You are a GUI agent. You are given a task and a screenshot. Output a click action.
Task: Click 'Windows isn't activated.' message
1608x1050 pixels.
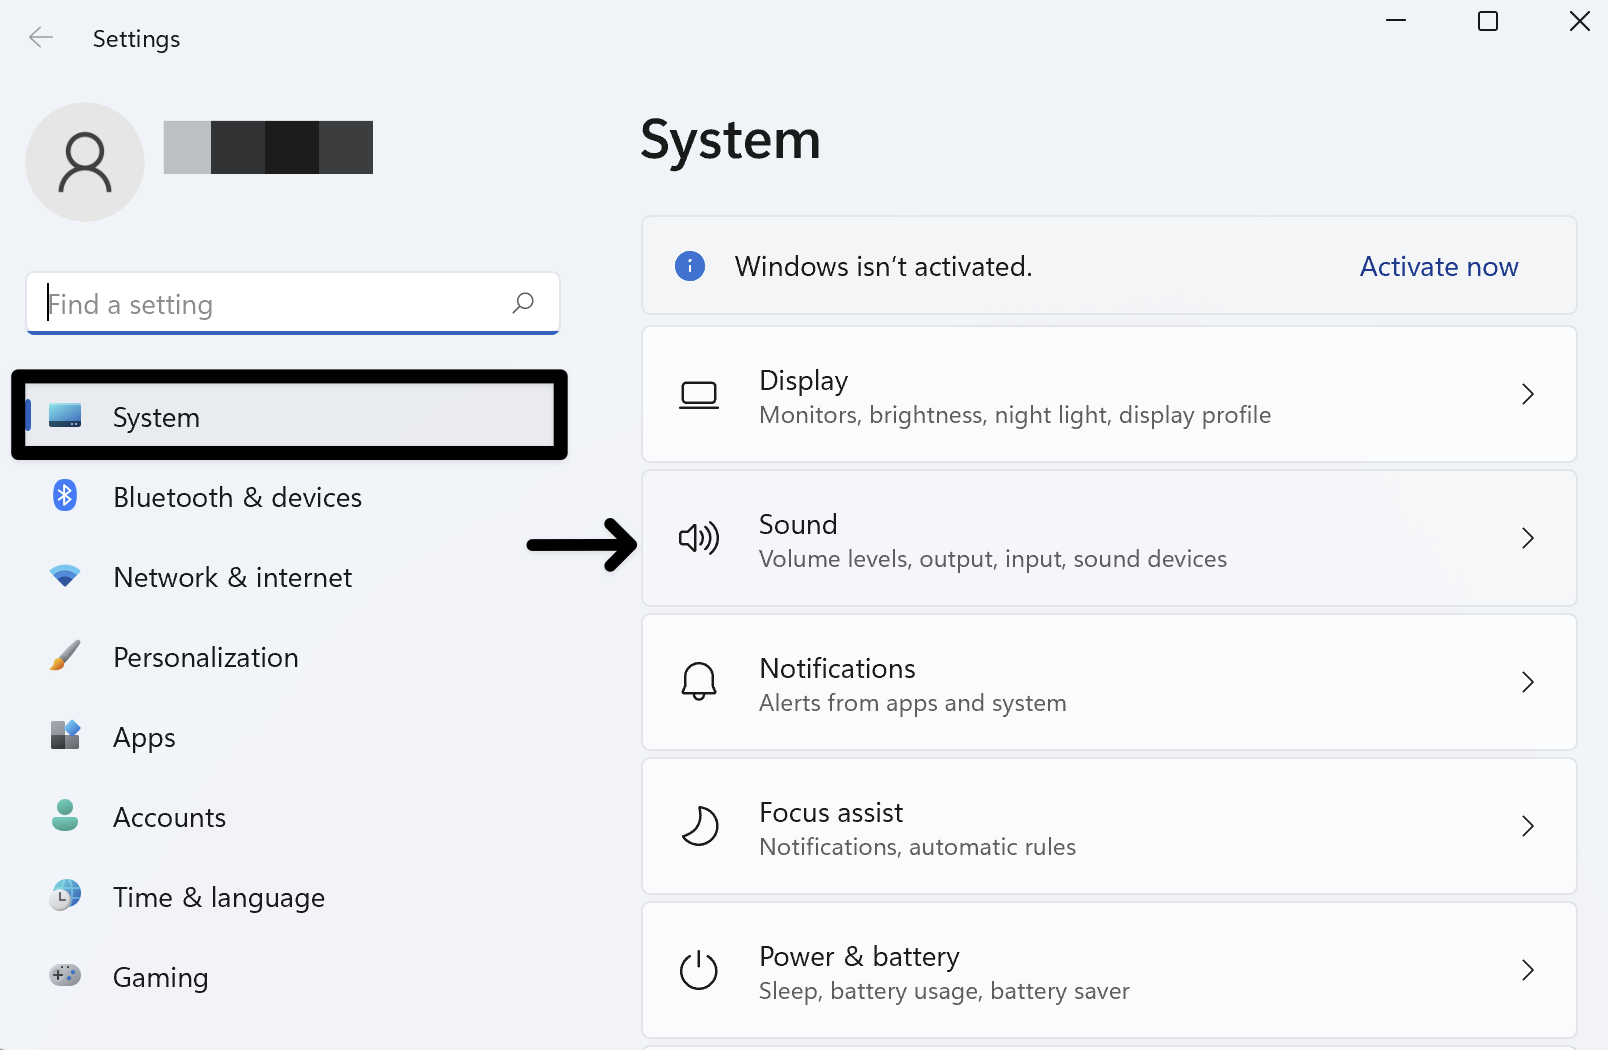(884, 266)
